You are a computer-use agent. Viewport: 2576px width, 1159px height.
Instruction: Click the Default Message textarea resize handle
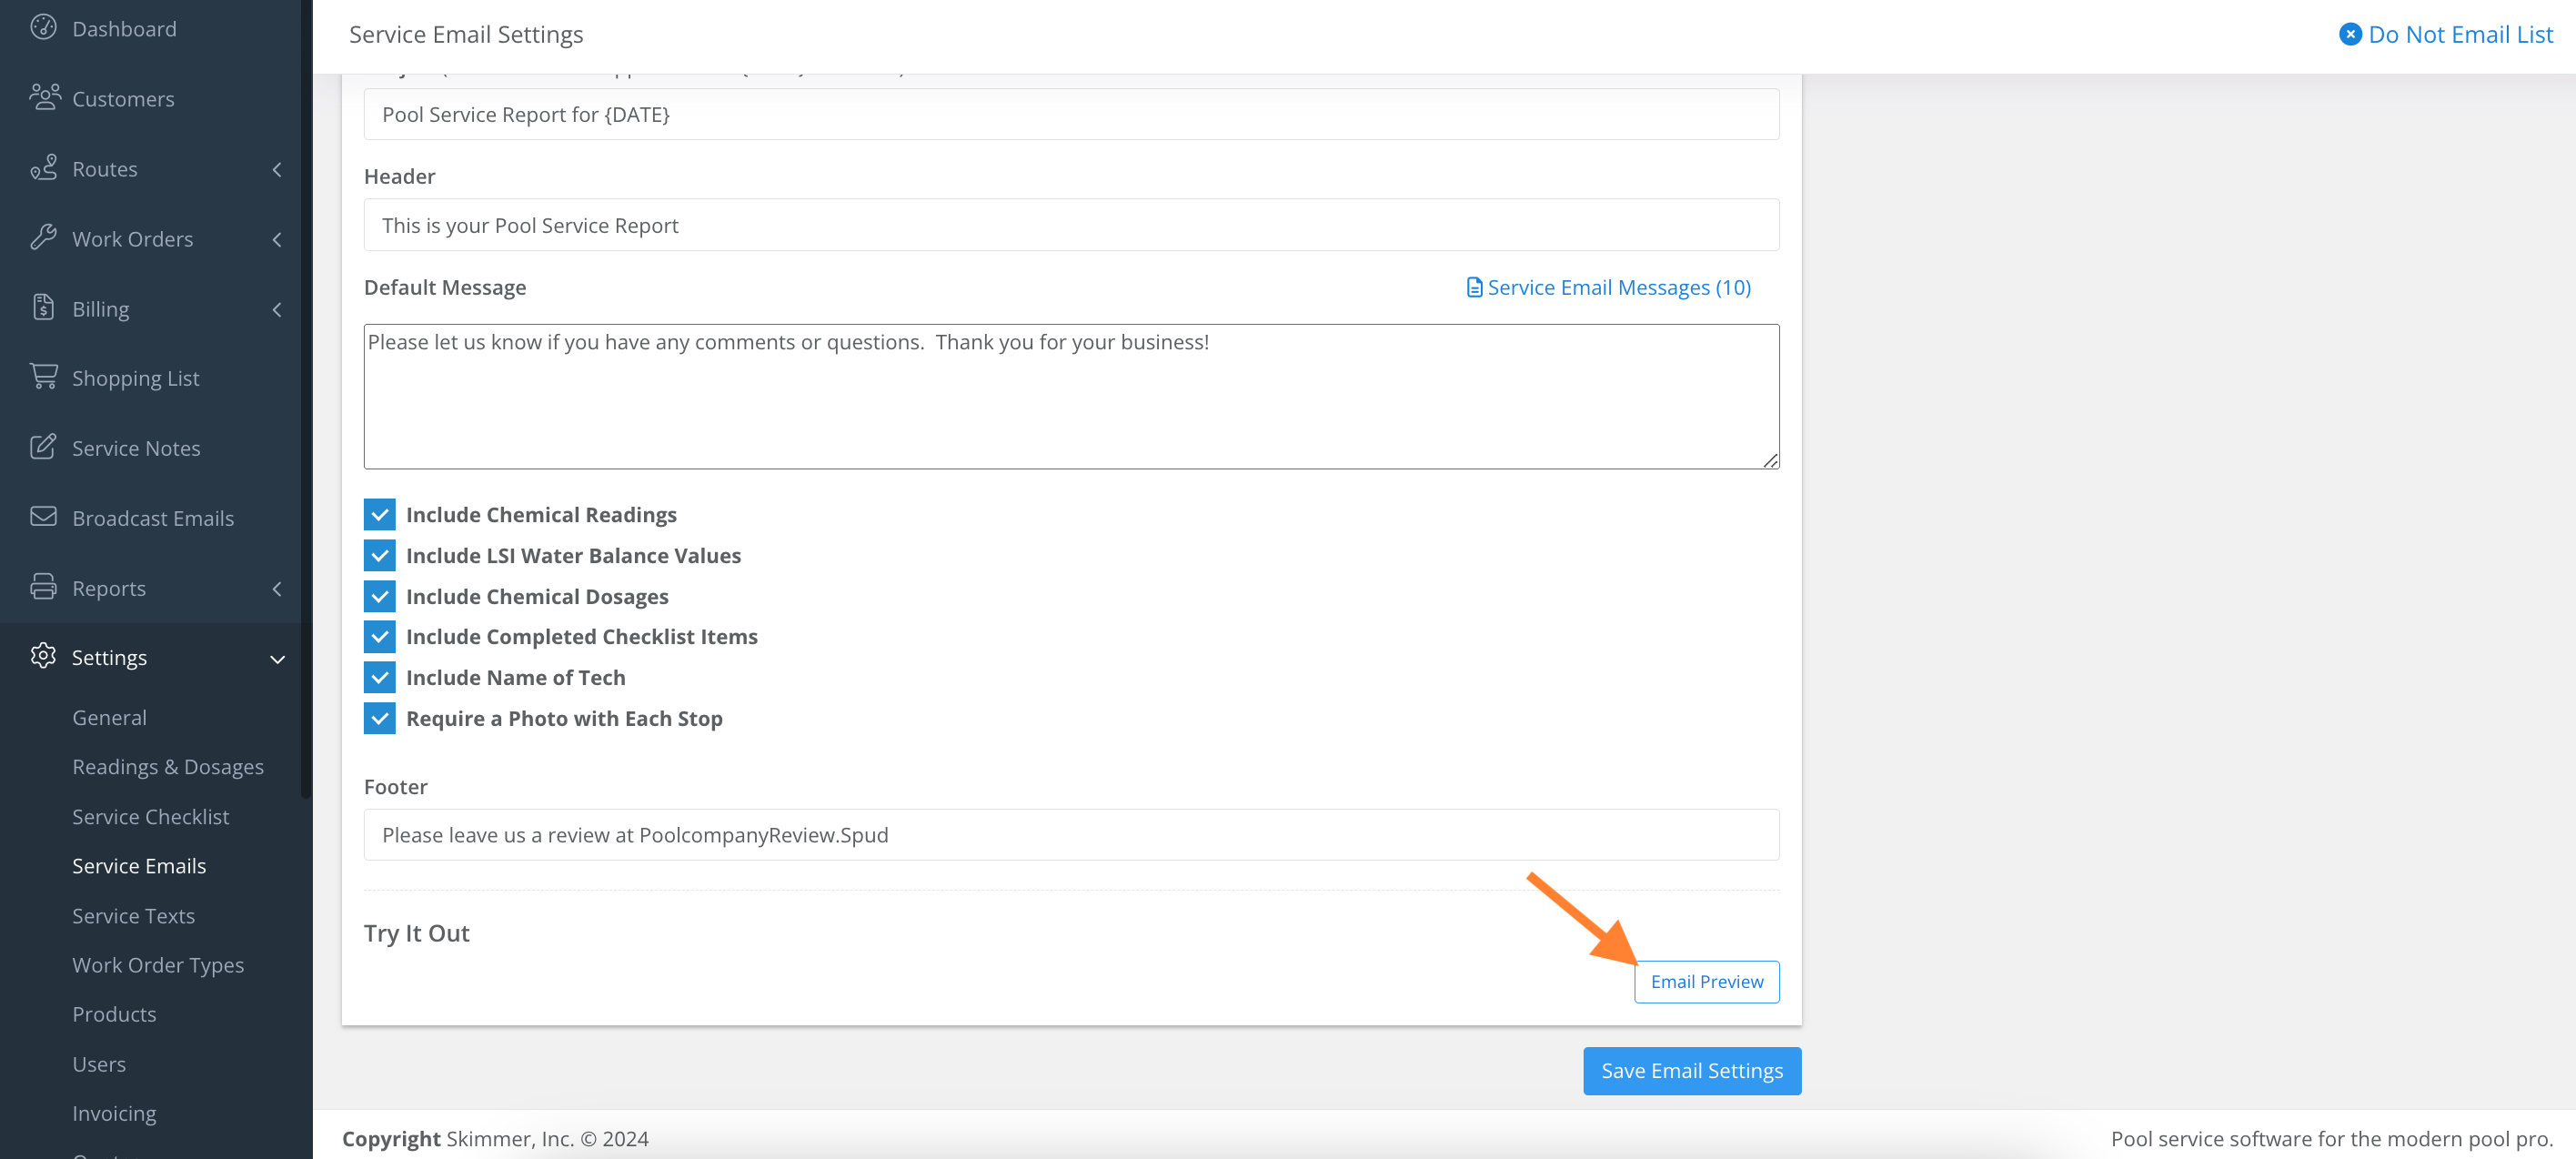point(1770,460)
